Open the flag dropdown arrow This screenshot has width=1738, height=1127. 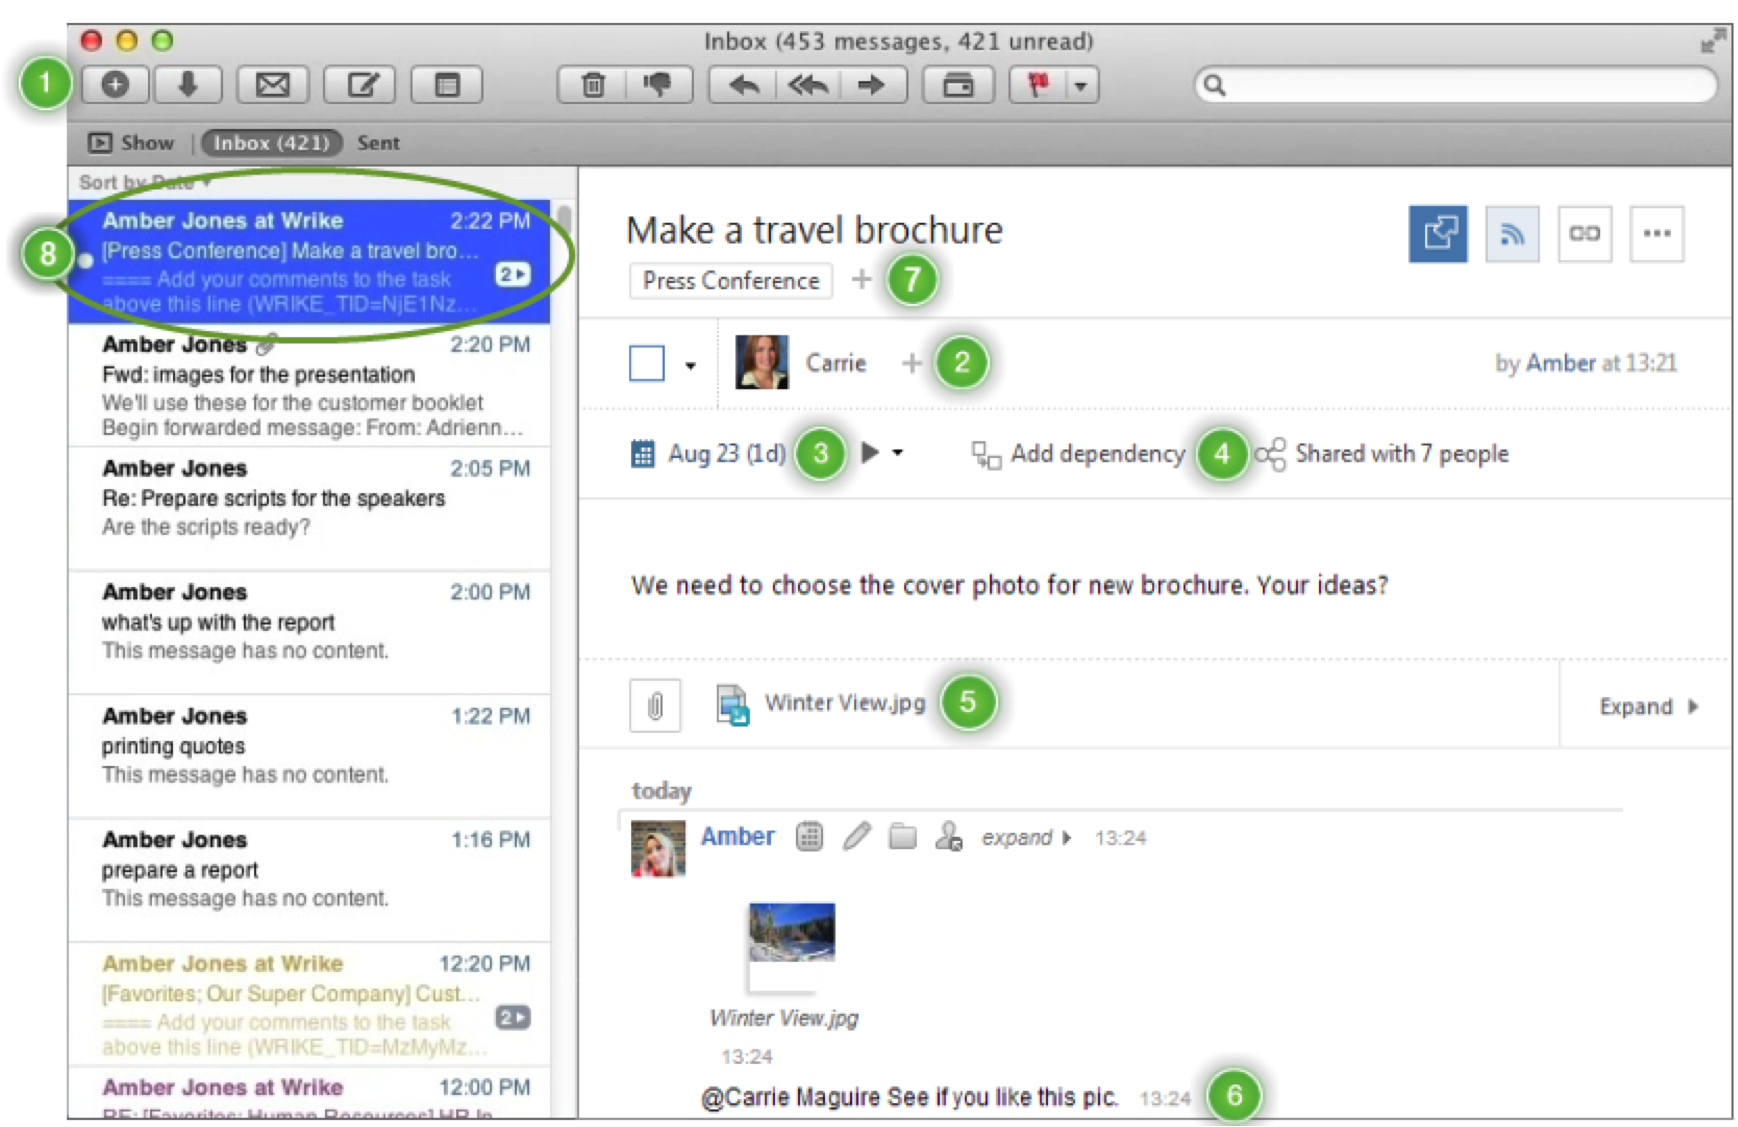(x=1078, y=85)
